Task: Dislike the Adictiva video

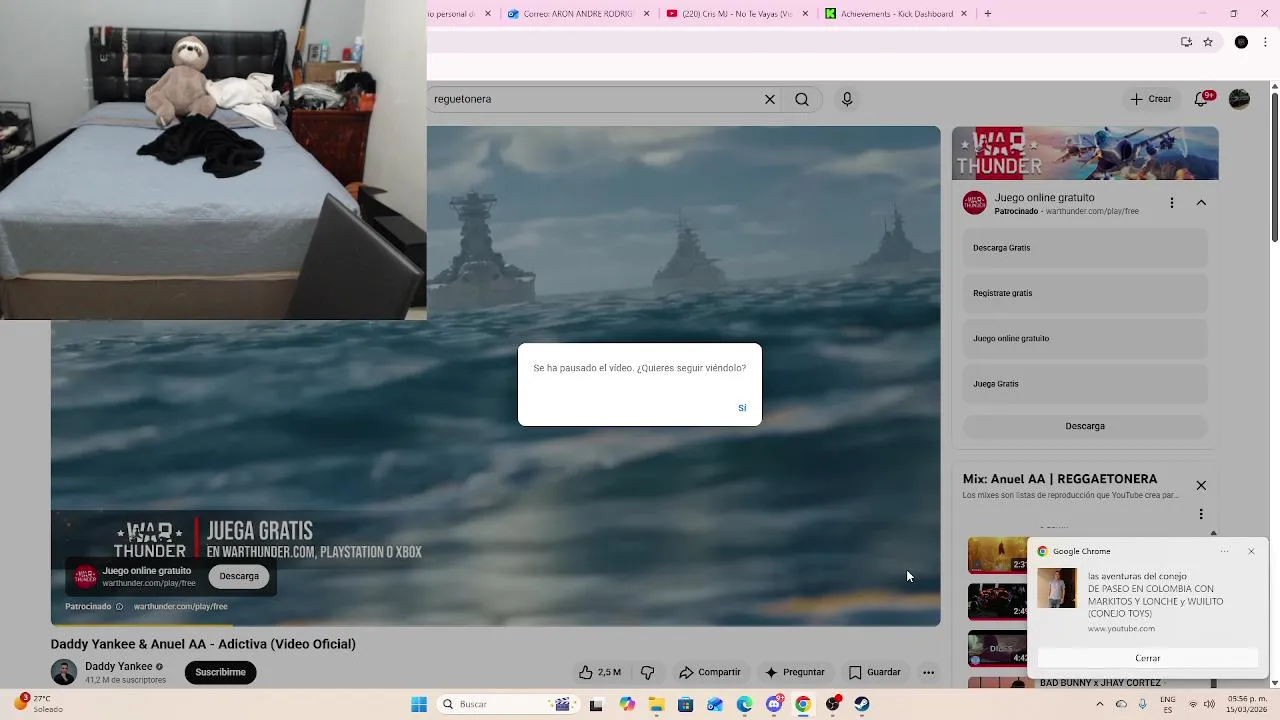Action: (x=647, y=672)
